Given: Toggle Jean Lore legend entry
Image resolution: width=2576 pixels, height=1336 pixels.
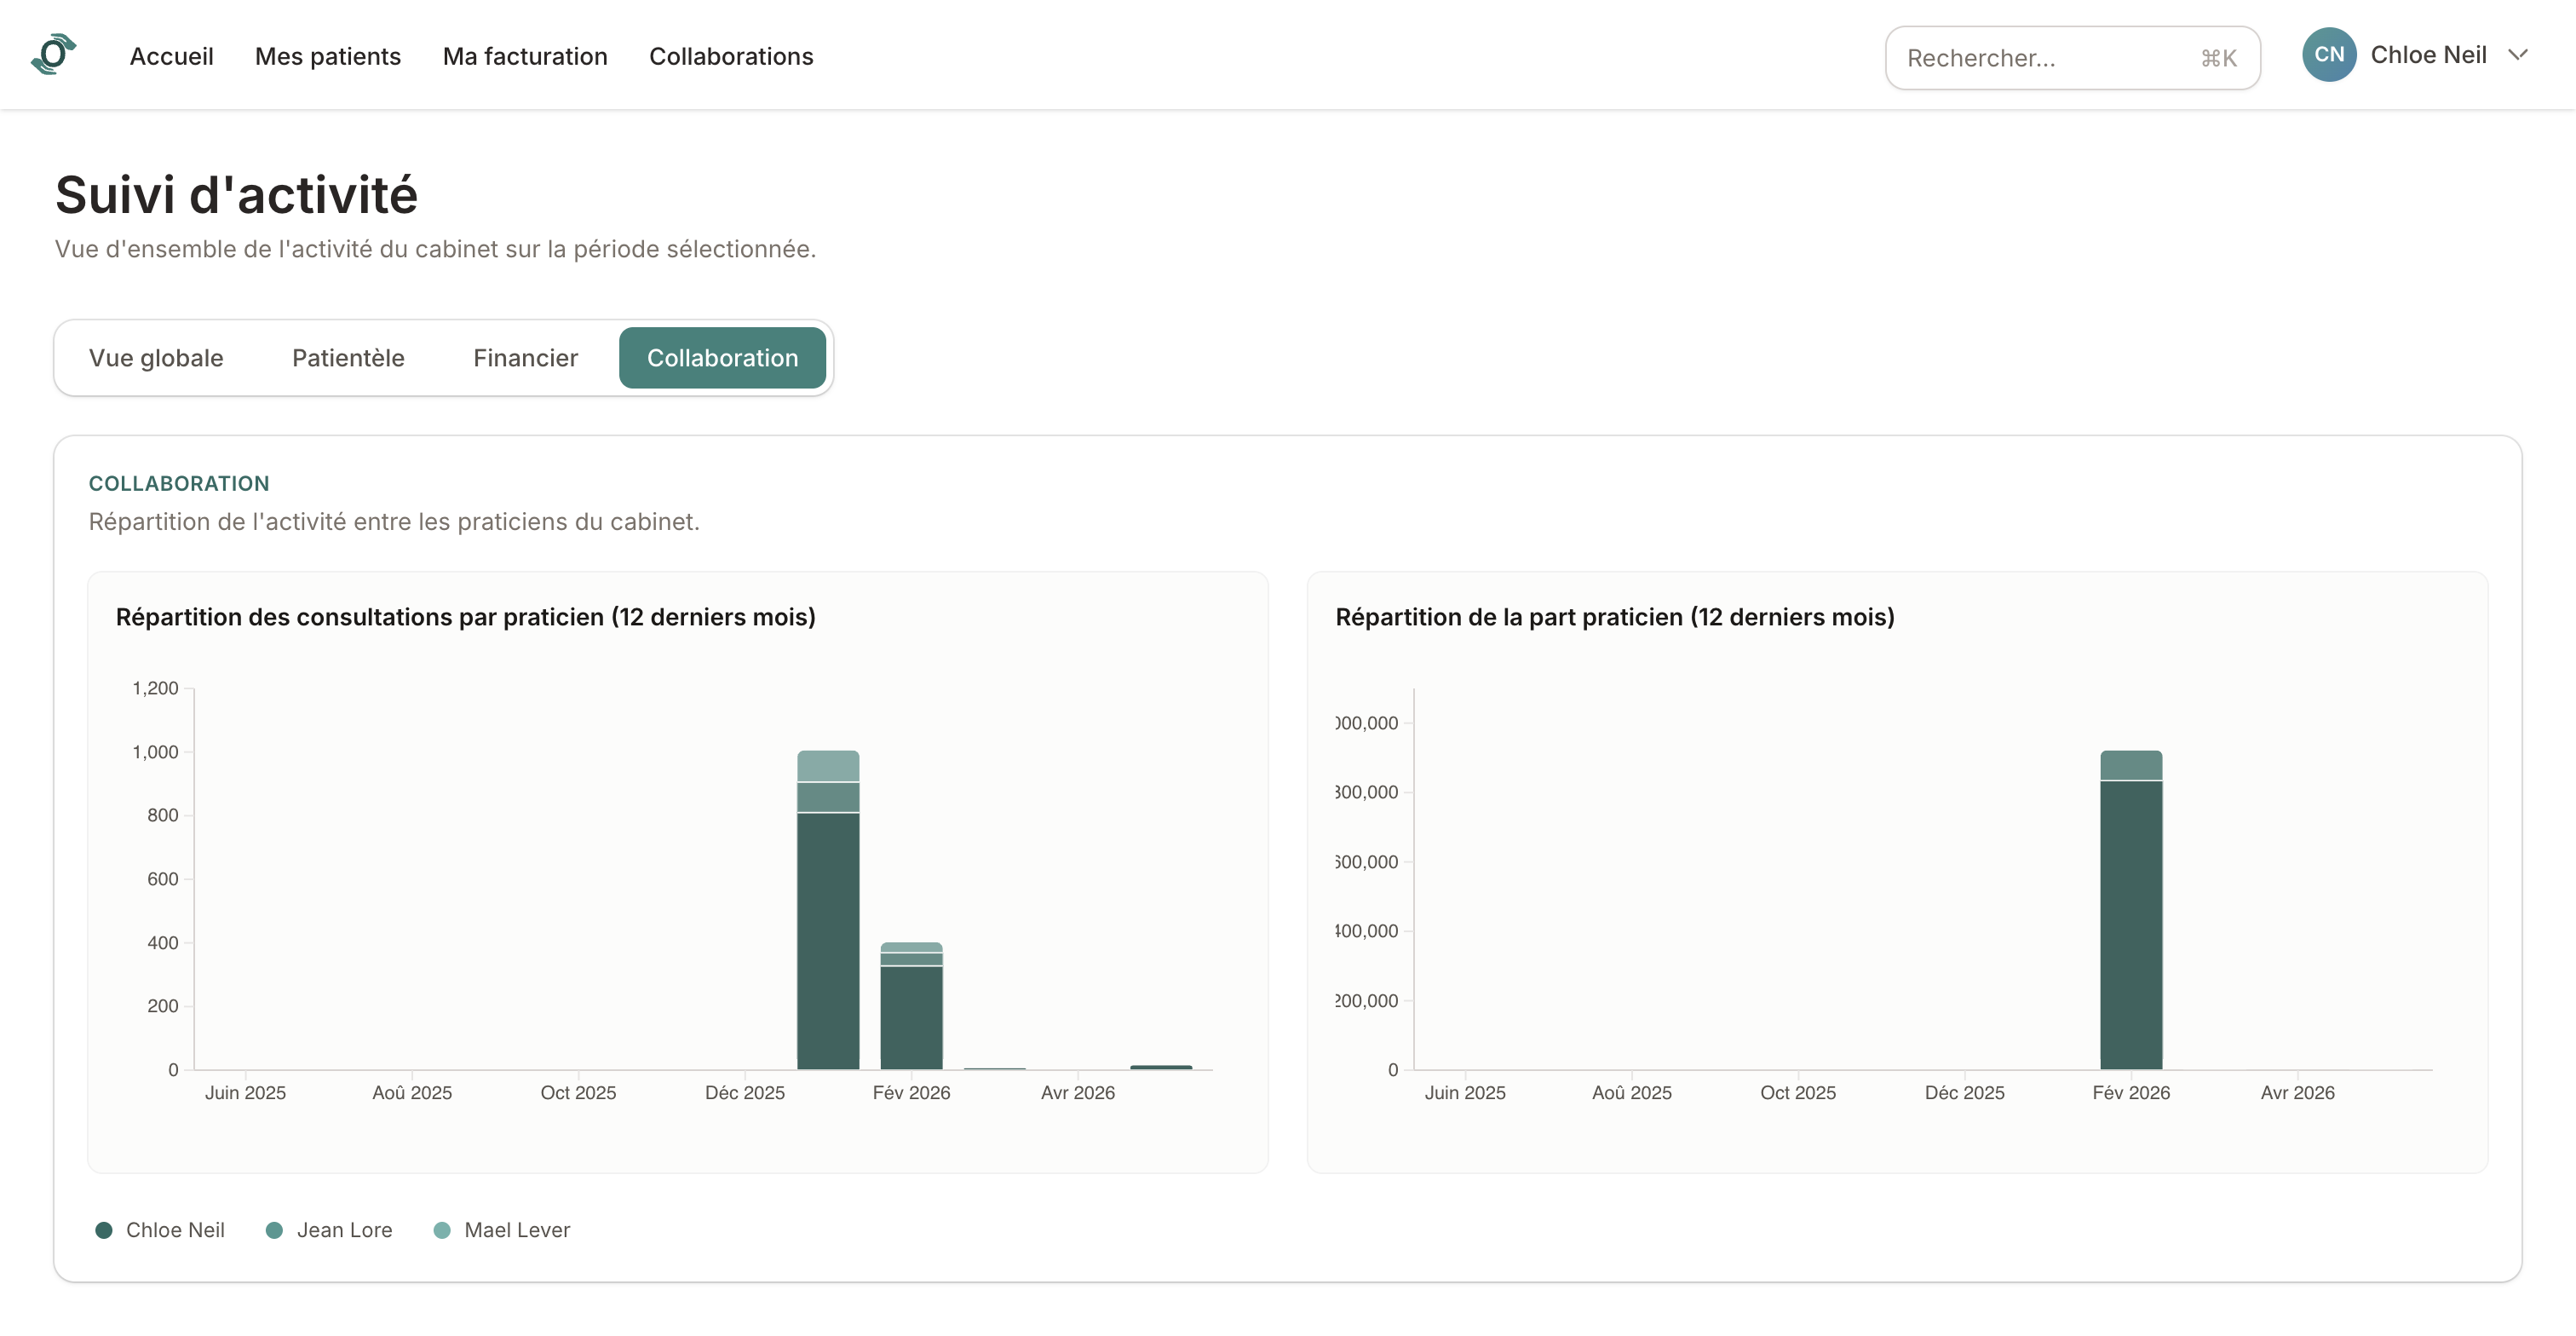Looking at the screenshot, I should [x=329, y=1230].
